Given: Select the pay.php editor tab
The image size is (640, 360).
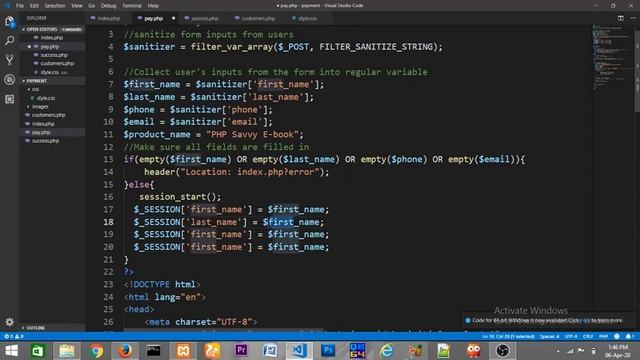Looking at the screenshot, I should click(x=153, y=18).
